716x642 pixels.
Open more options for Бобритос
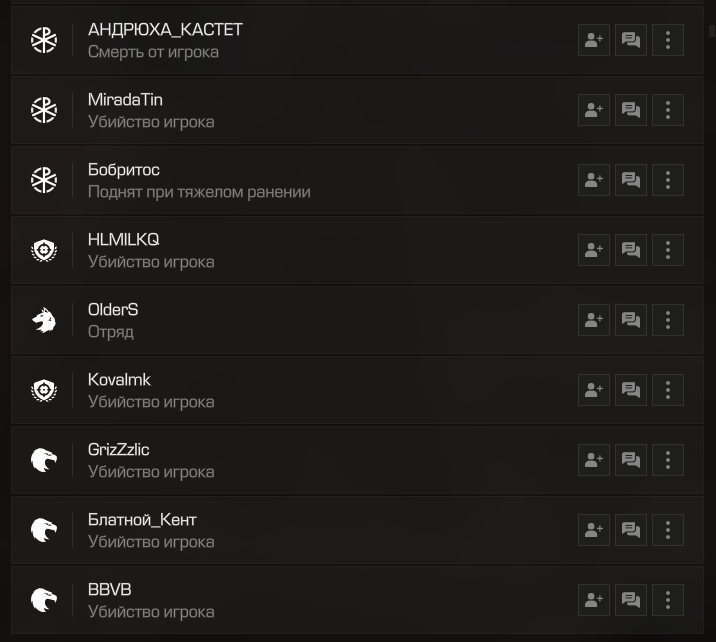click(x=668, y=180)
